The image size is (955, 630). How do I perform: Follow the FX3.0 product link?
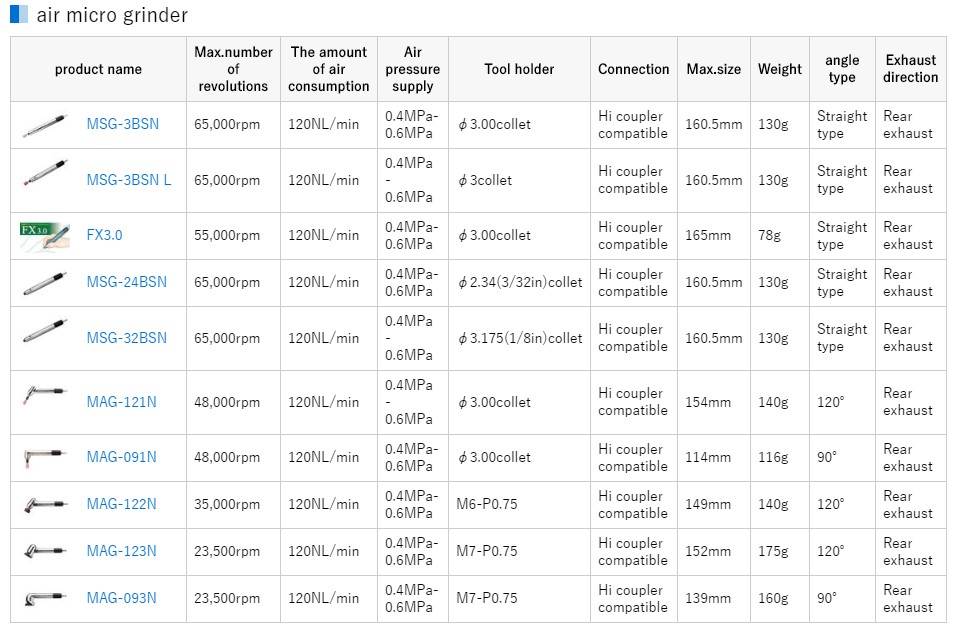(105, 235)
